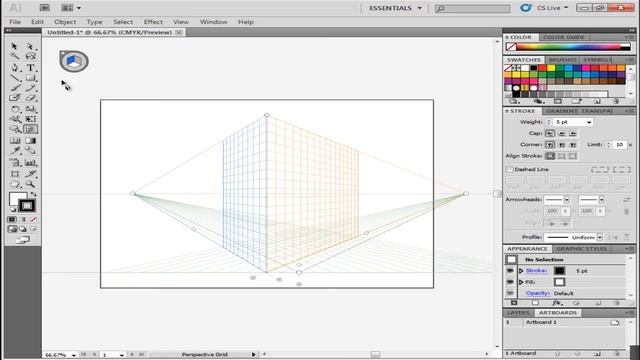Select the Magic Wand tool

pos(15,56)
